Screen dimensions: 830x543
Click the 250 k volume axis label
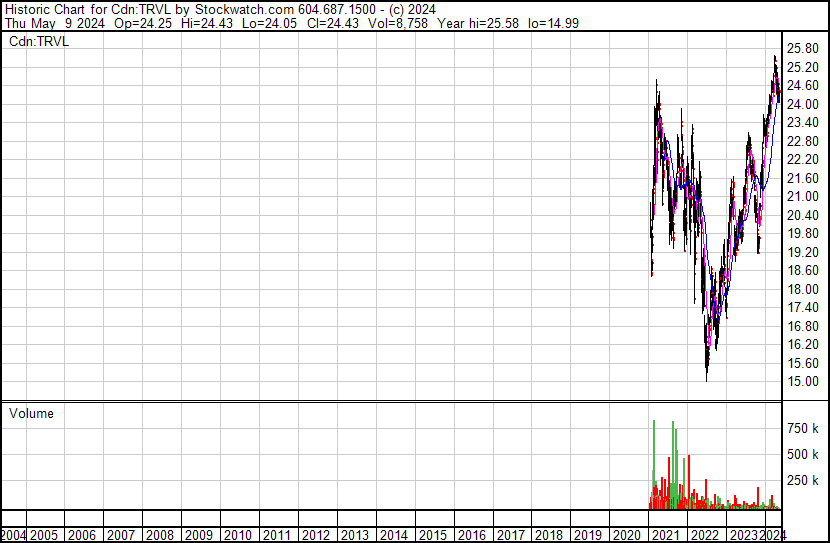click(x=804, y=481)
